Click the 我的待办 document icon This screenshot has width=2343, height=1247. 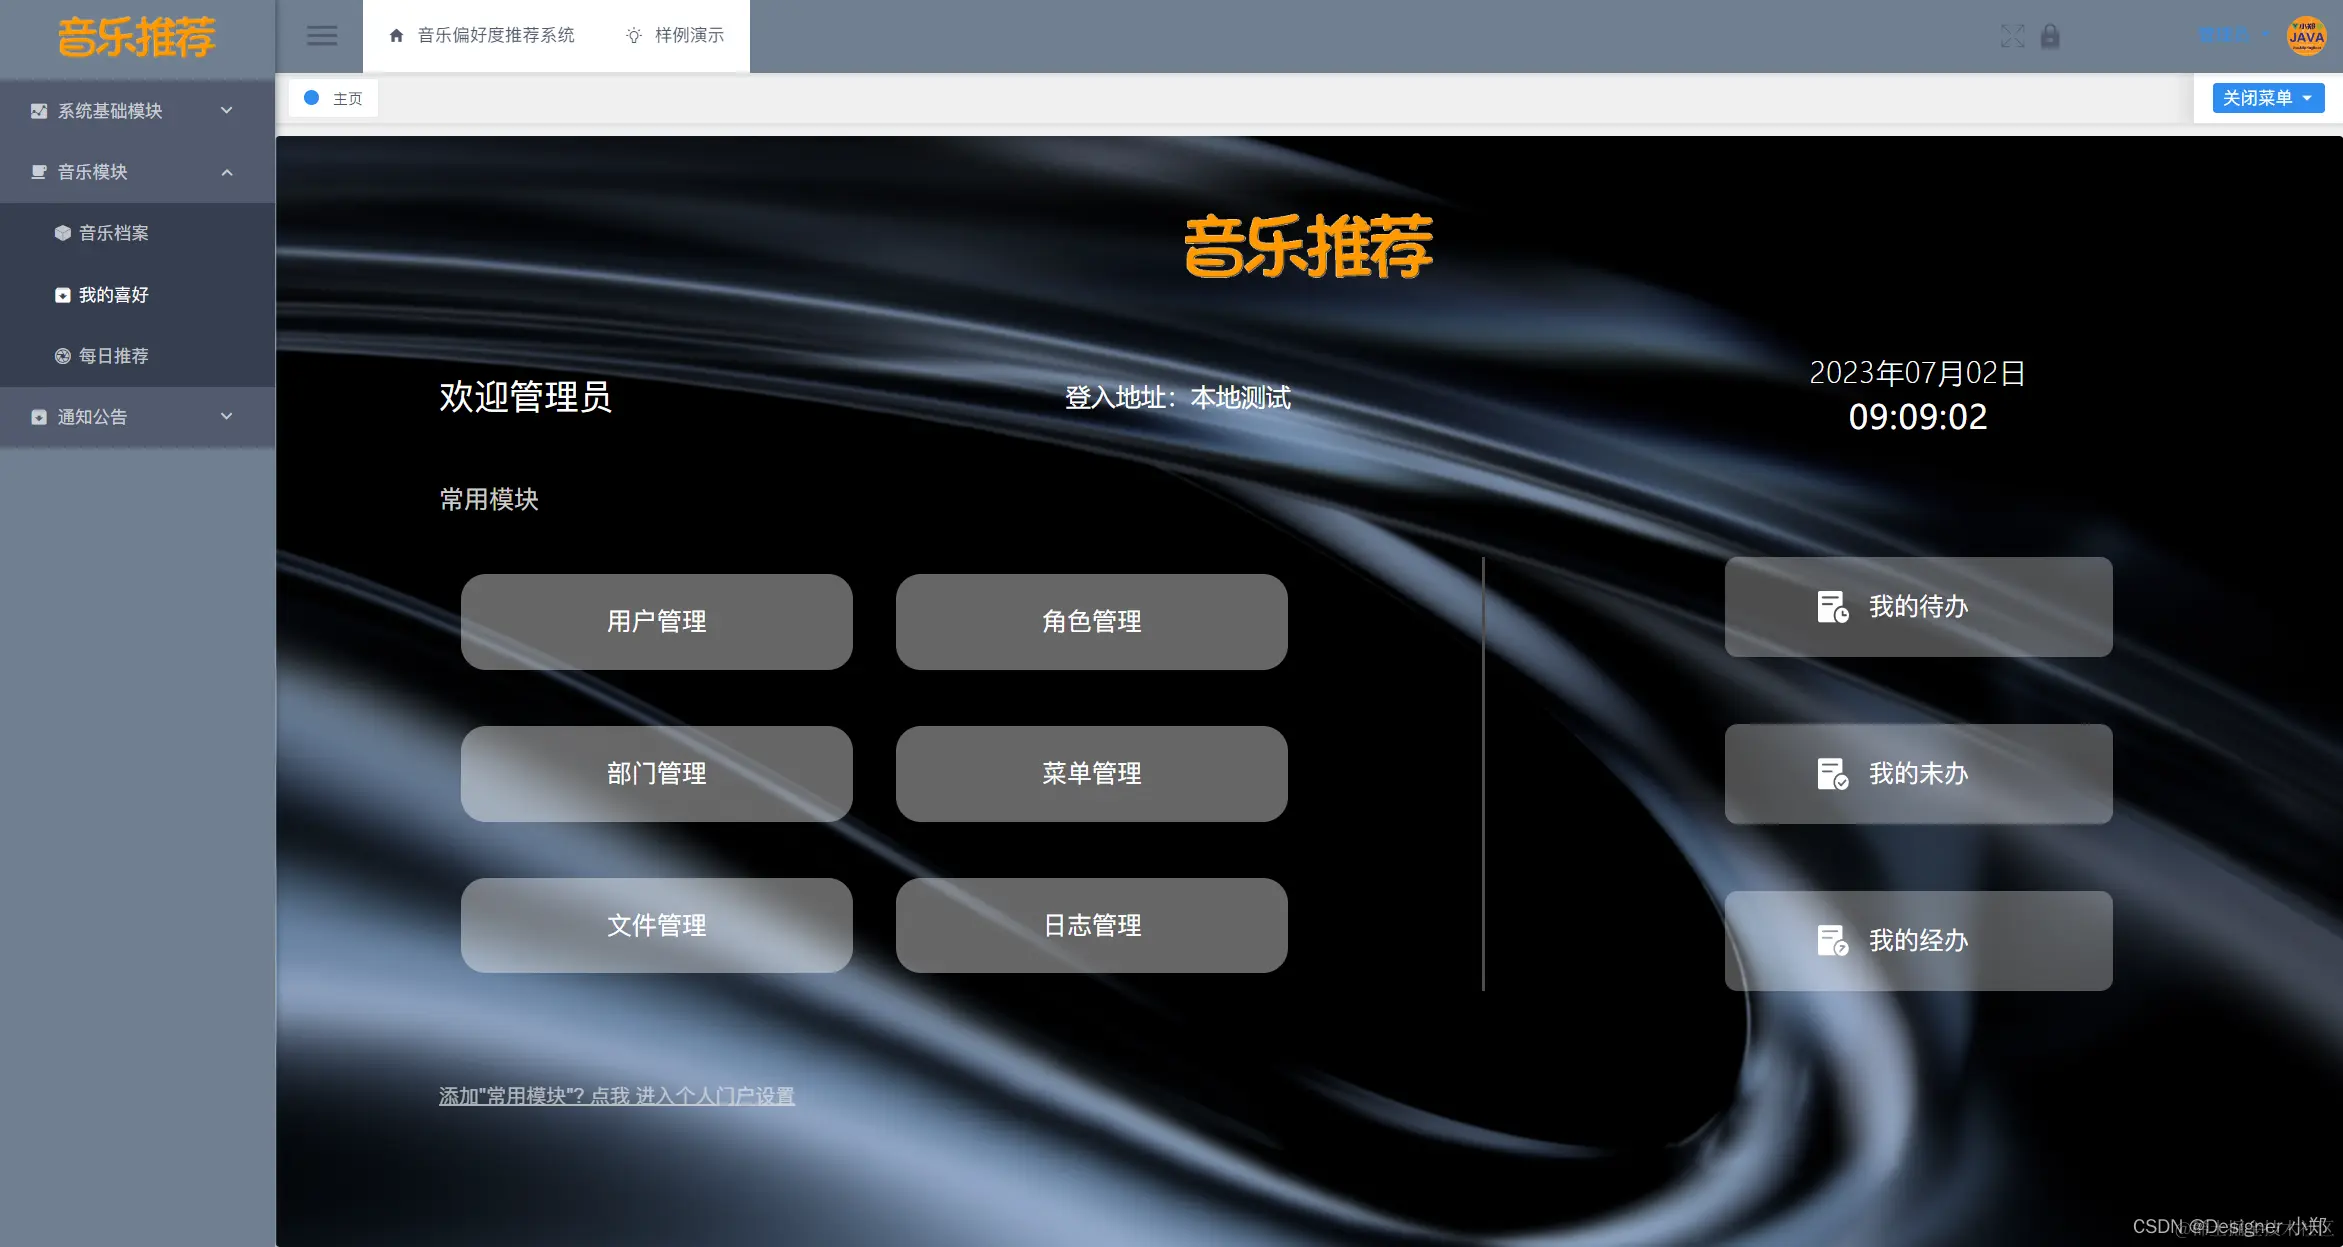tap(1833, 606)
